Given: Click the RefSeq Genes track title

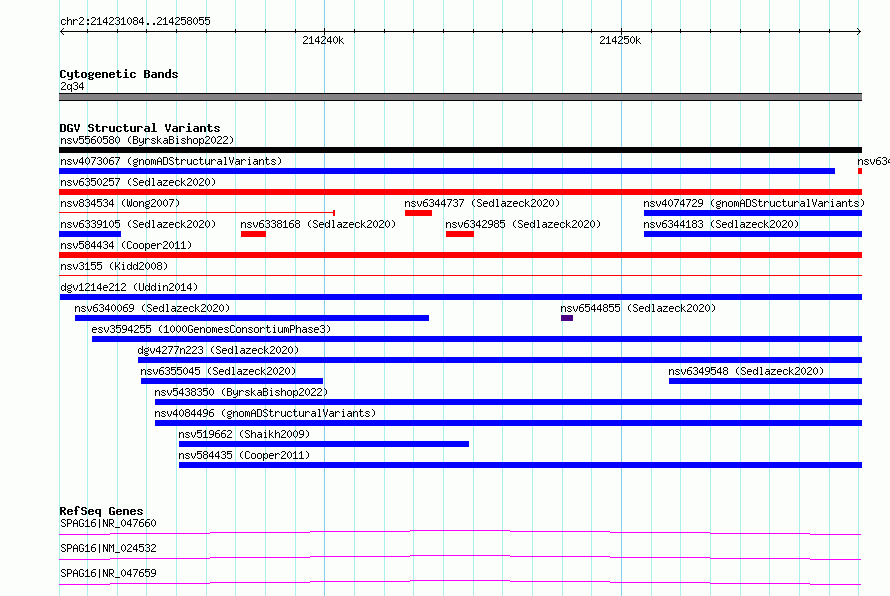Looking at the screenshot, I should pos(101,511).
